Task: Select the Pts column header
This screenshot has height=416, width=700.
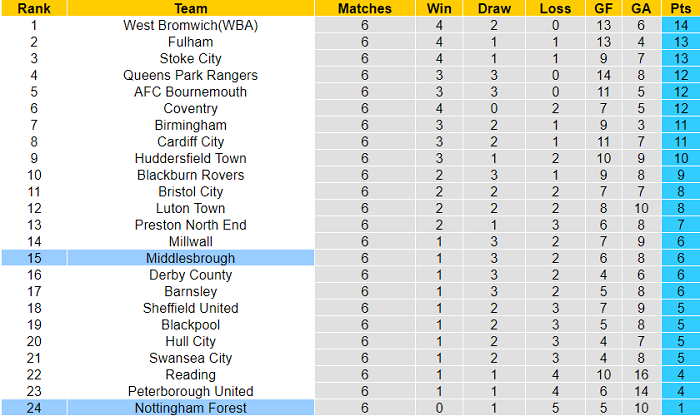Action: click(x=680, y=8)
